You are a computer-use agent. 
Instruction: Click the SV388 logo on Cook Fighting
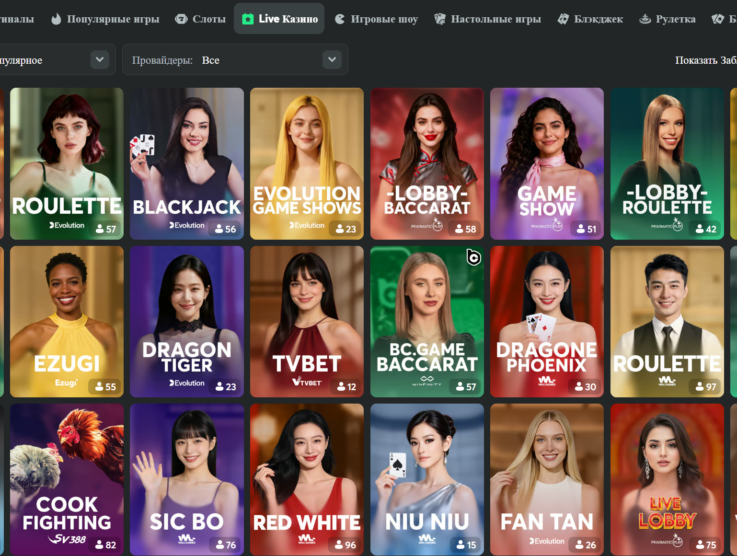click(67, 539)
